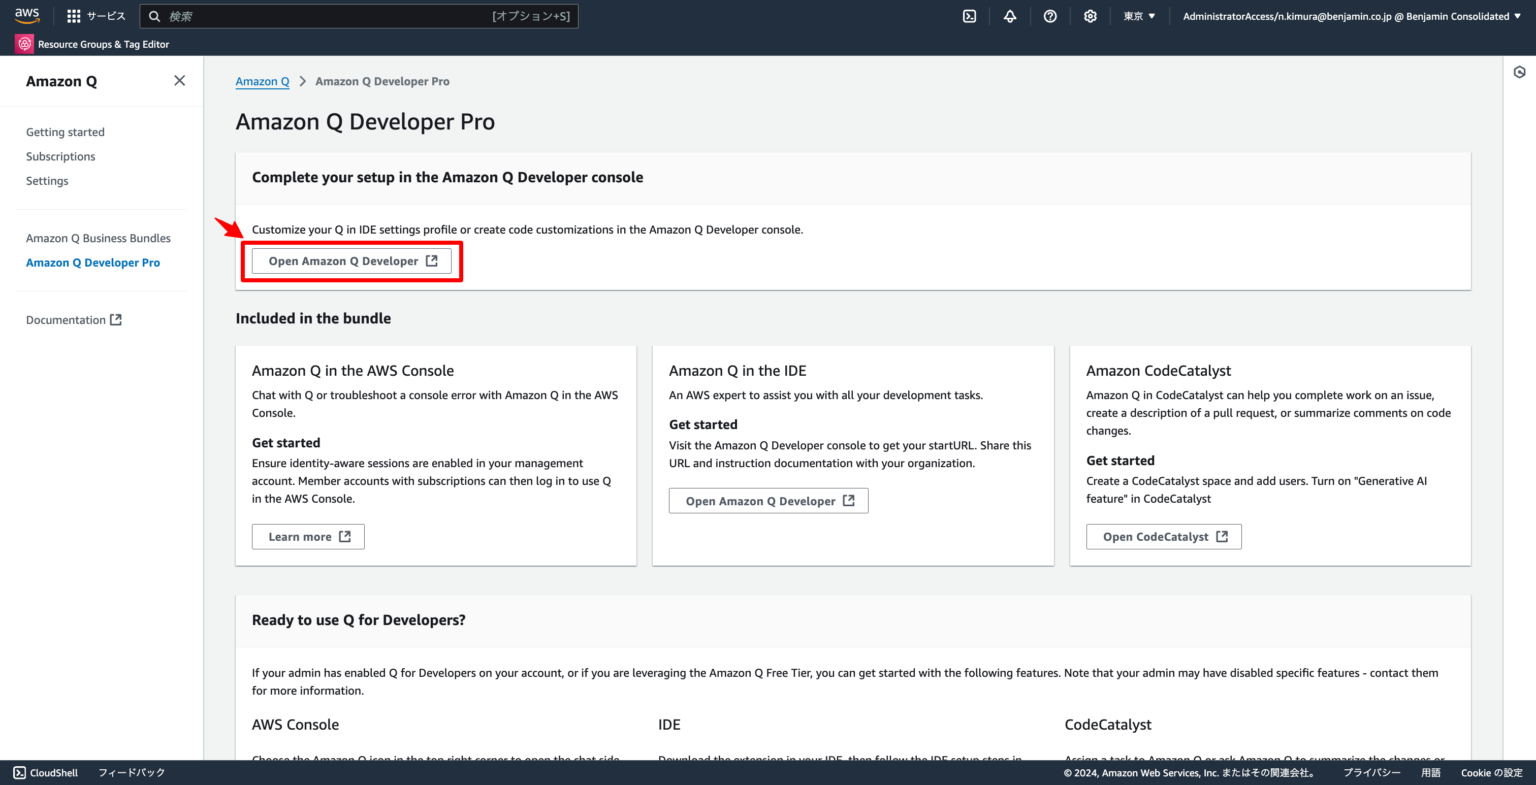
Task: Click 'Ready to use Q for Developers?' heading
Action: coord(359,620)
